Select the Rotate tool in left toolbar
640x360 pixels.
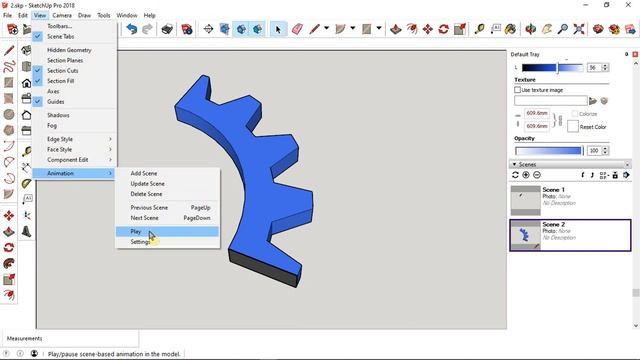tap(9, 247)
